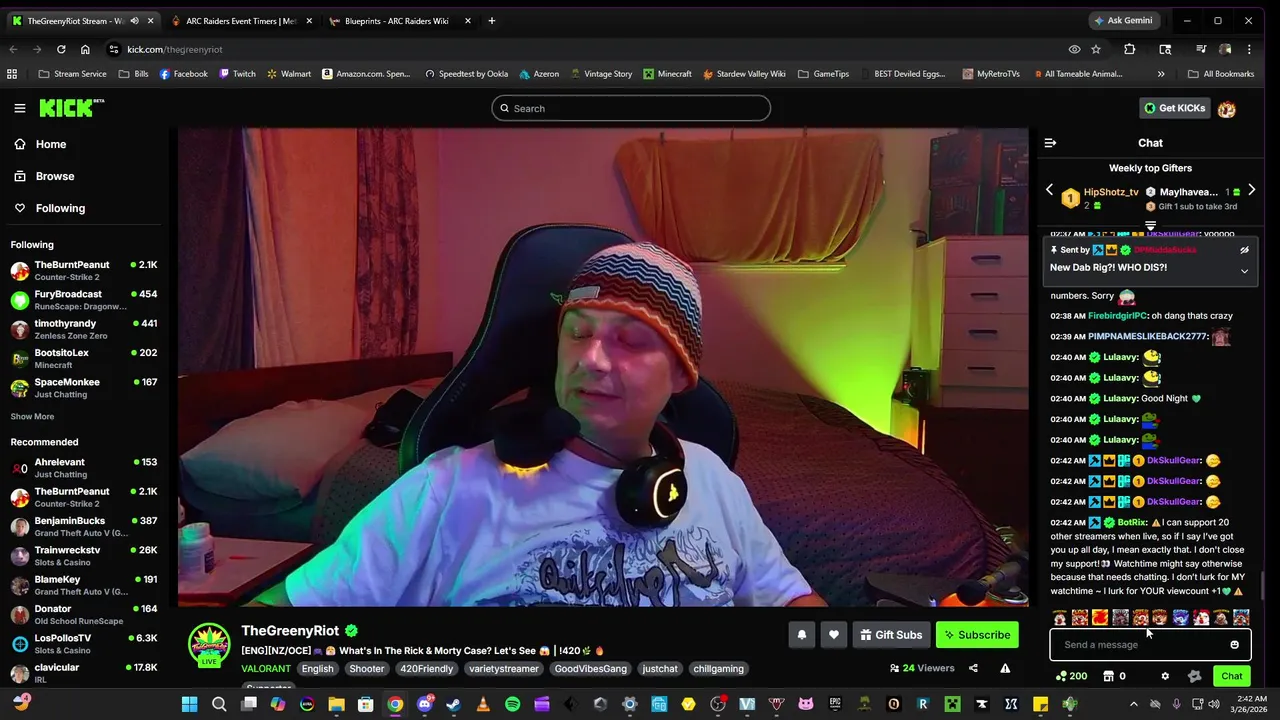Open HipShotz_tv gifter profile
The width and height of the screenshot is (1280, 720).
1111,192
